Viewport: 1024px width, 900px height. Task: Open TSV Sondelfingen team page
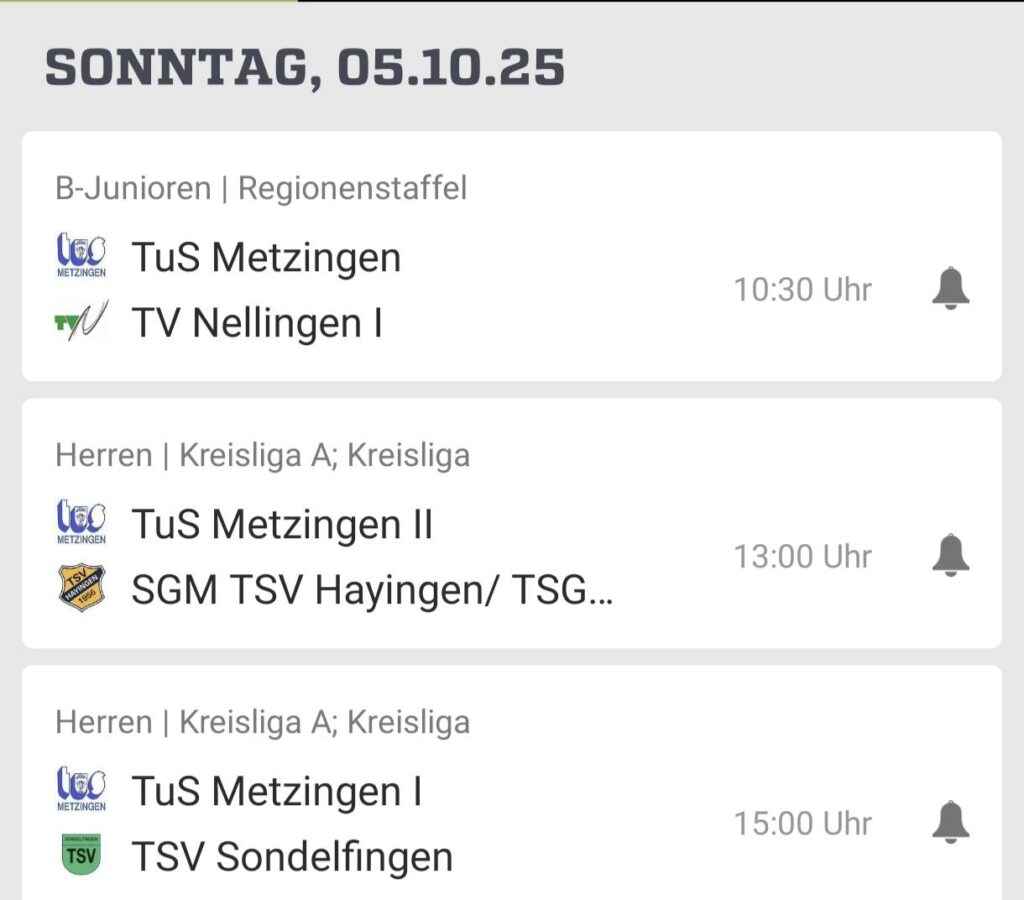tap(292, 857)
